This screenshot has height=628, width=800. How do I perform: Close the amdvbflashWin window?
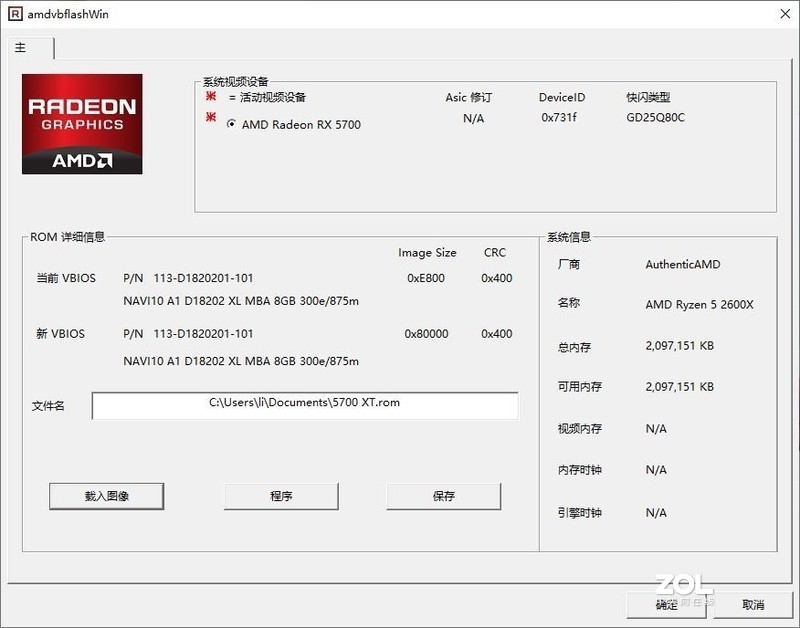click(786, 14)
